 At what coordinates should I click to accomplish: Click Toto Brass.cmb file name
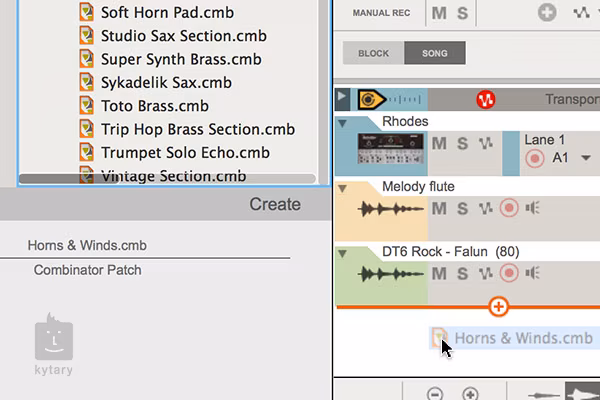[155, 106]
